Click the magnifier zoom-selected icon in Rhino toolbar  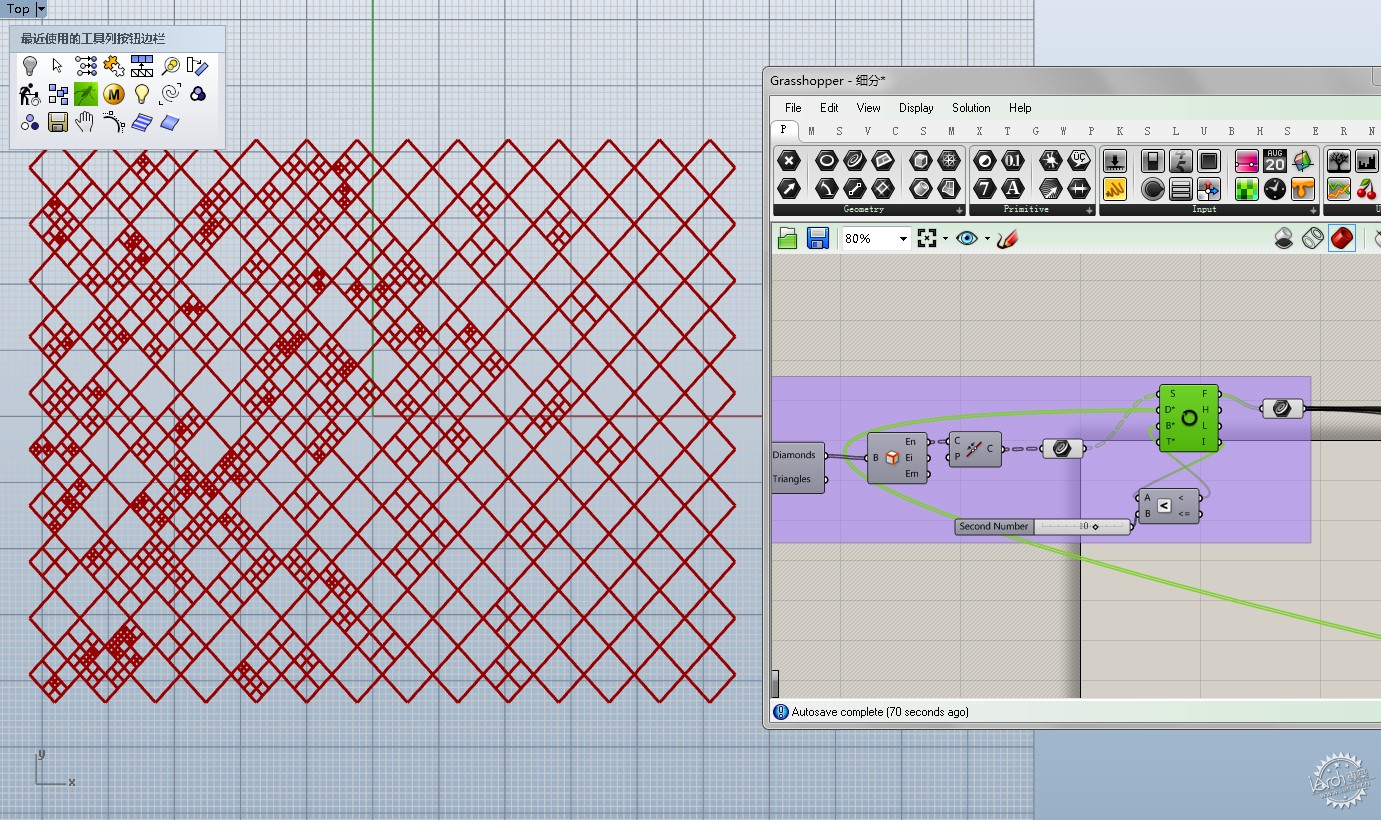click(170, 66)
